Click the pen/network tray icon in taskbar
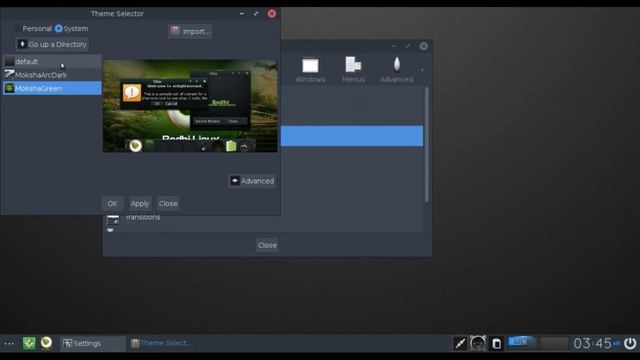Image resolution: width=640 pixels, height=360 pixels. [x=460, y=344]
